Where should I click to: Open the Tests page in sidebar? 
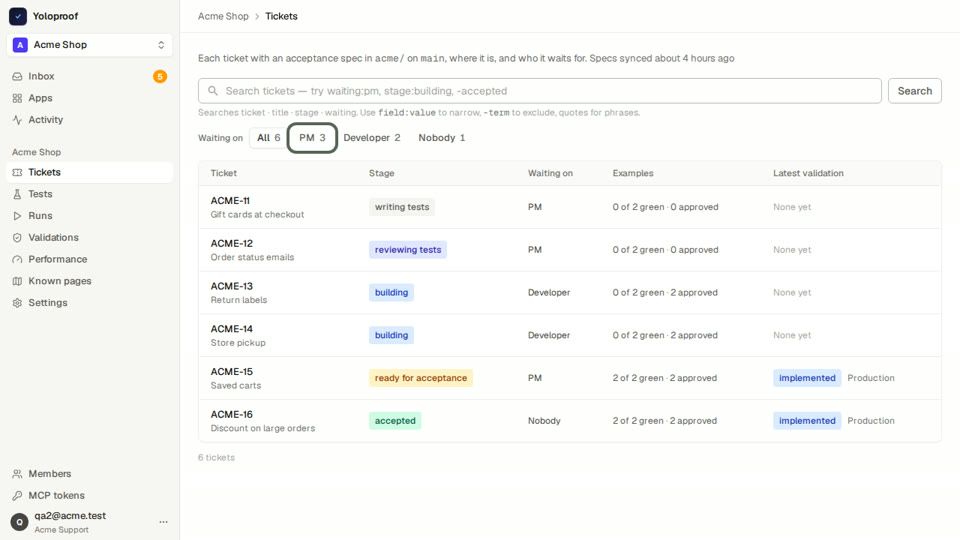(x=89, y=194)
